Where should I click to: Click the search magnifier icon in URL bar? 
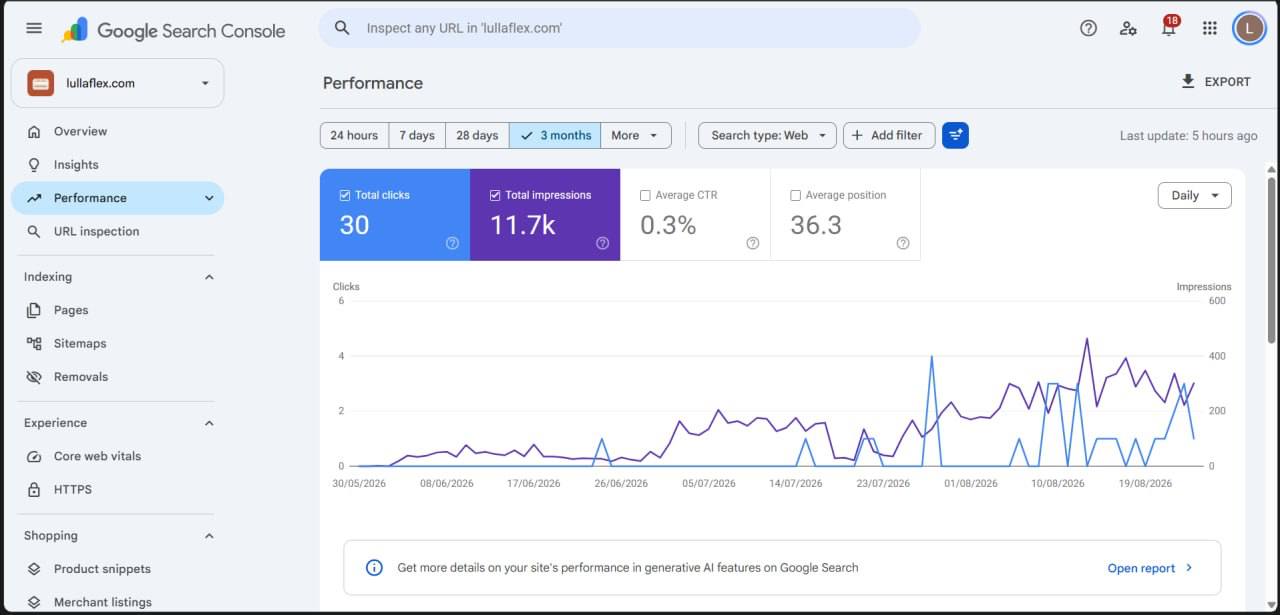tap(342, 28)
